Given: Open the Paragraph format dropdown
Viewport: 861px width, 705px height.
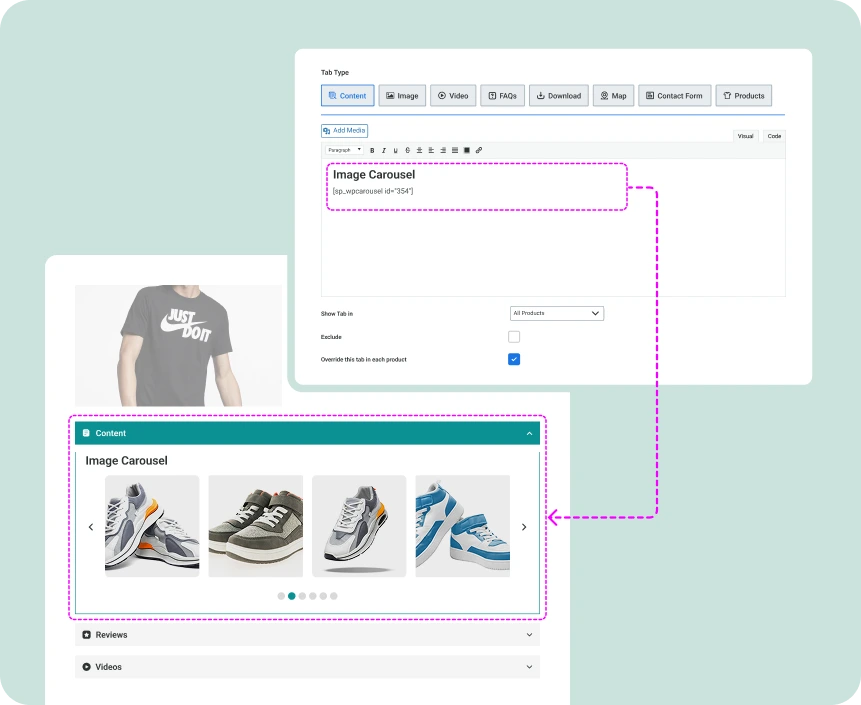Looking at the screenshot, I should [344, 150].
